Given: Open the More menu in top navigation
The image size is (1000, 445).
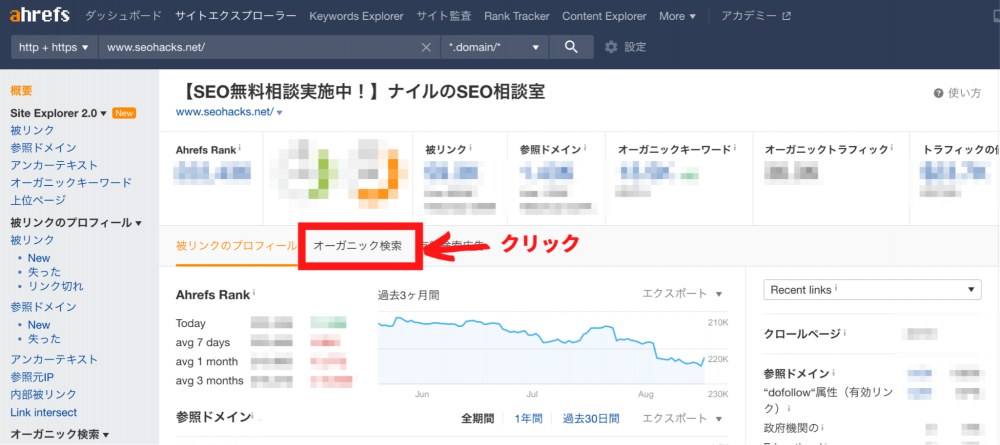Looking at the screenshot, I should (677, 16).
